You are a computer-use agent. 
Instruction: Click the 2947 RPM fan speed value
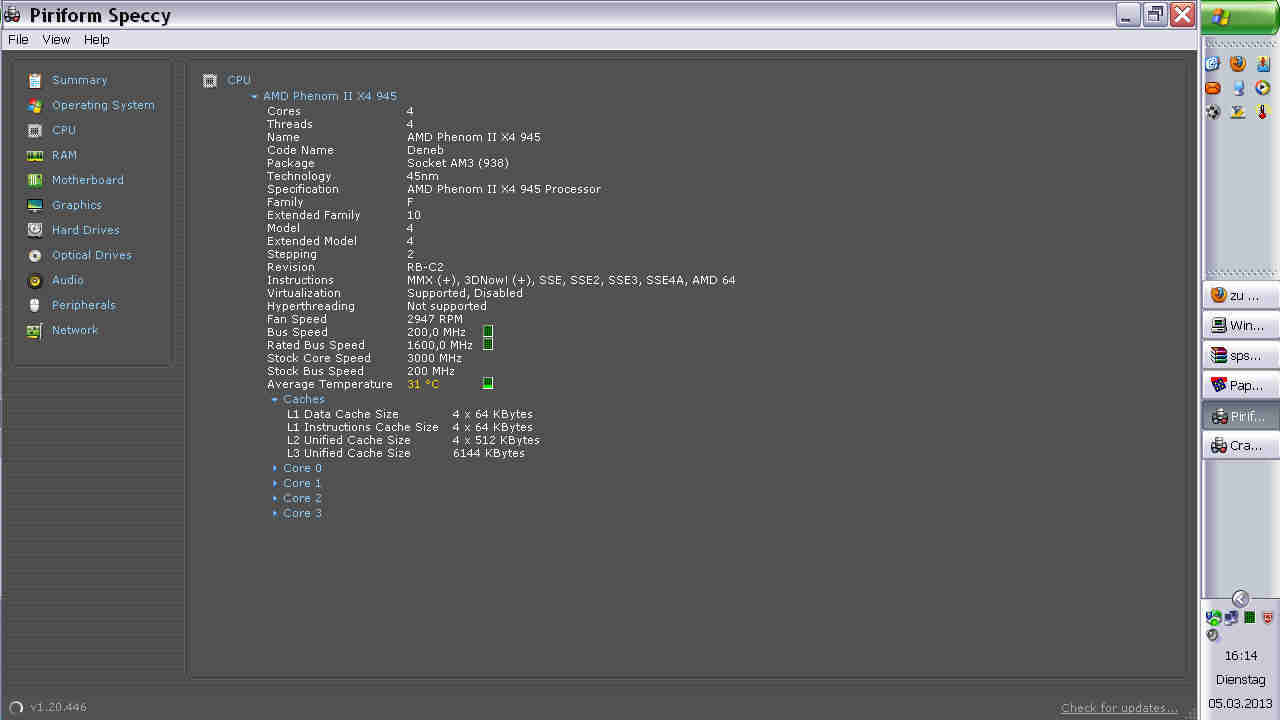(x=436, y=319)
